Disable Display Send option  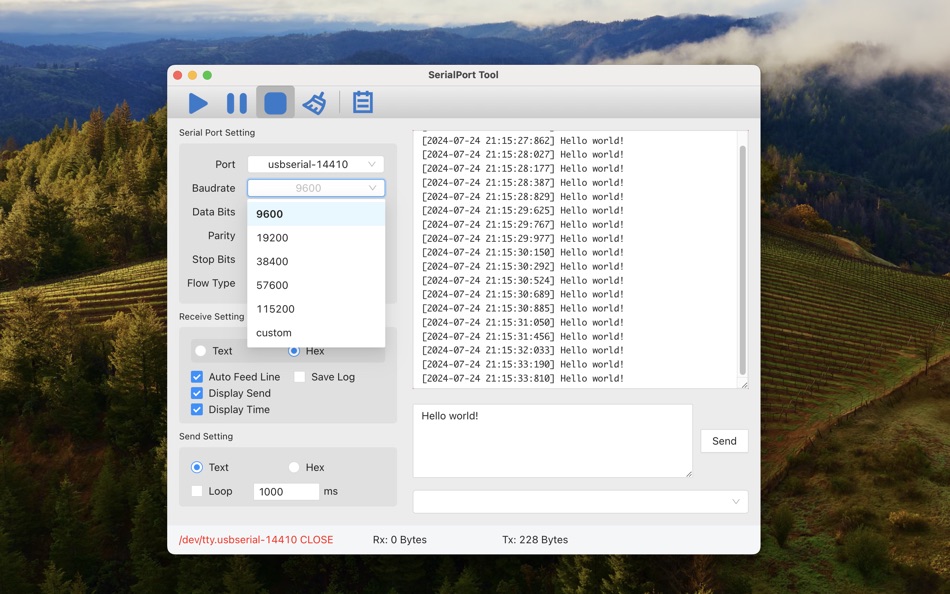coord(196,393)
